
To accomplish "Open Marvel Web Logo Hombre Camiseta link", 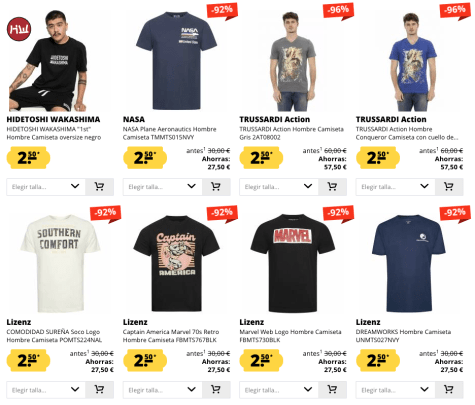I will [x=290, y=336].
